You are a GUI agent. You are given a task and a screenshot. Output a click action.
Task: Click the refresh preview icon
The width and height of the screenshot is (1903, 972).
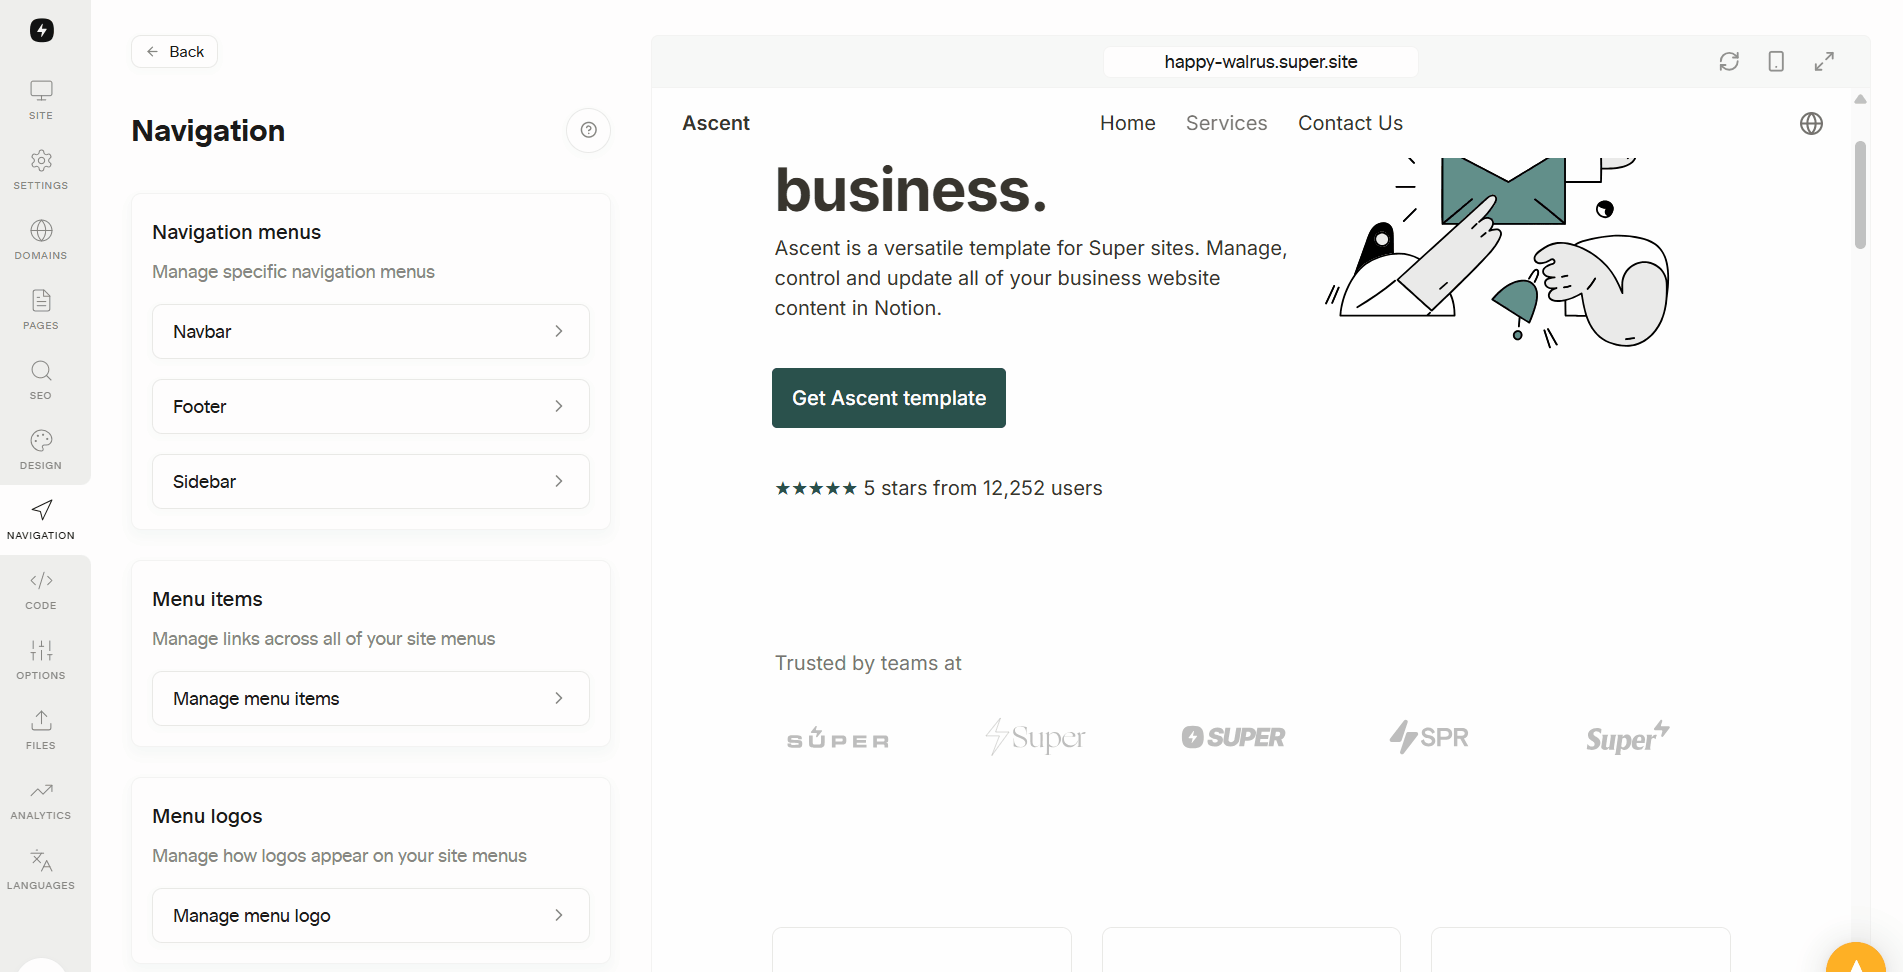click(x=1729, y=62)
